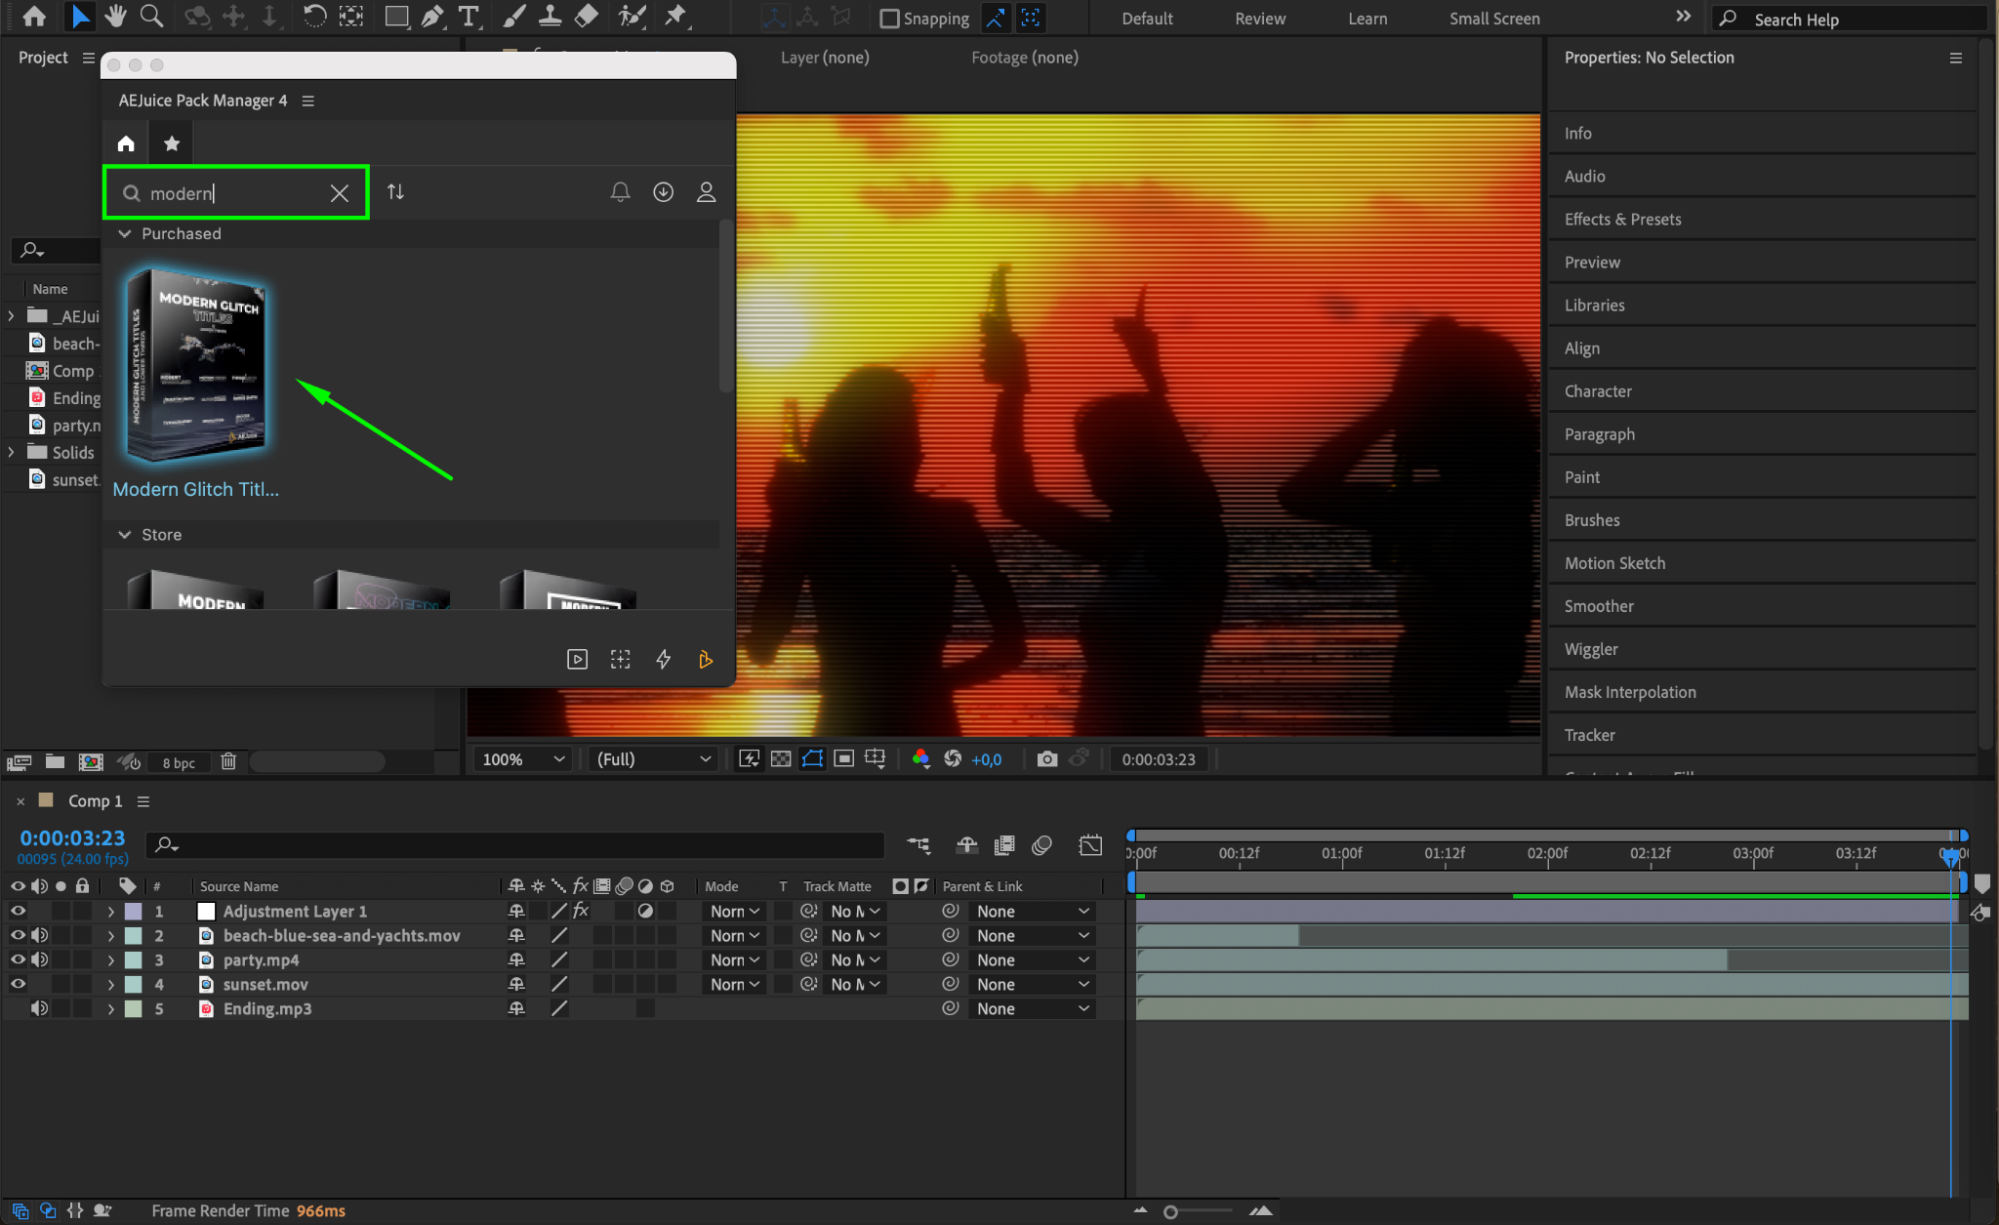Click the snapshot camera icon
The image size is (1999, 1225).
point(1047,759)
